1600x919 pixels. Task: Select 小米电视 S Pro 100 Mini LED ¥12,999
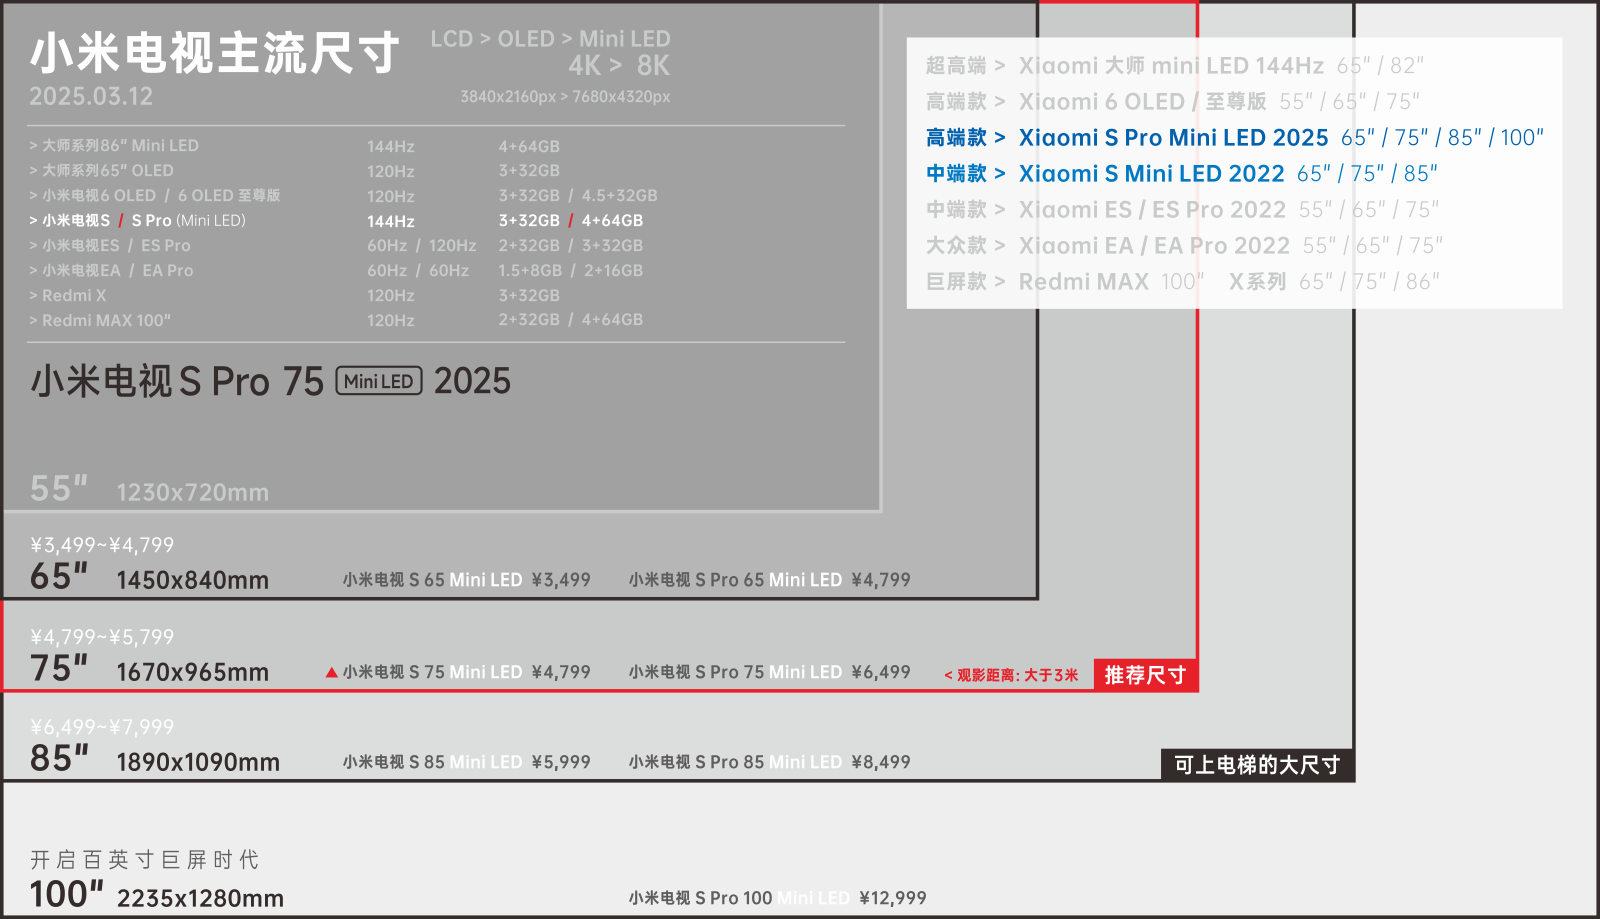coord(778,898)
